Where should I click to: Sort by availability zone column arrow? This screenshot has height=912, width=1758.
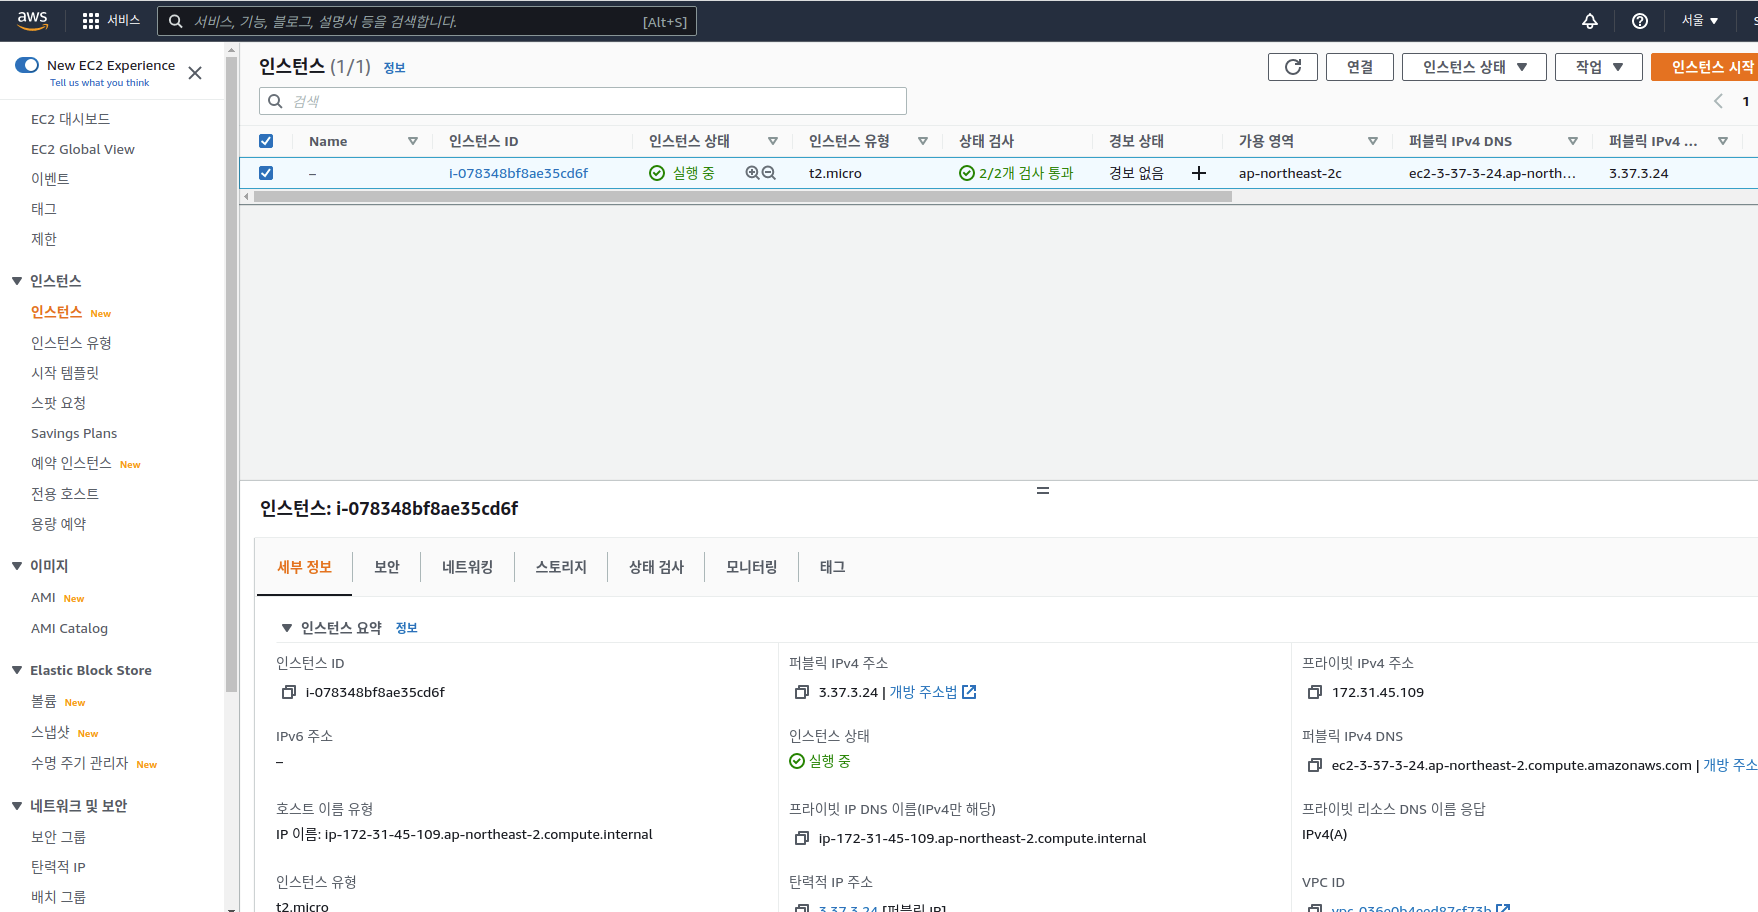click(1373, 141)
